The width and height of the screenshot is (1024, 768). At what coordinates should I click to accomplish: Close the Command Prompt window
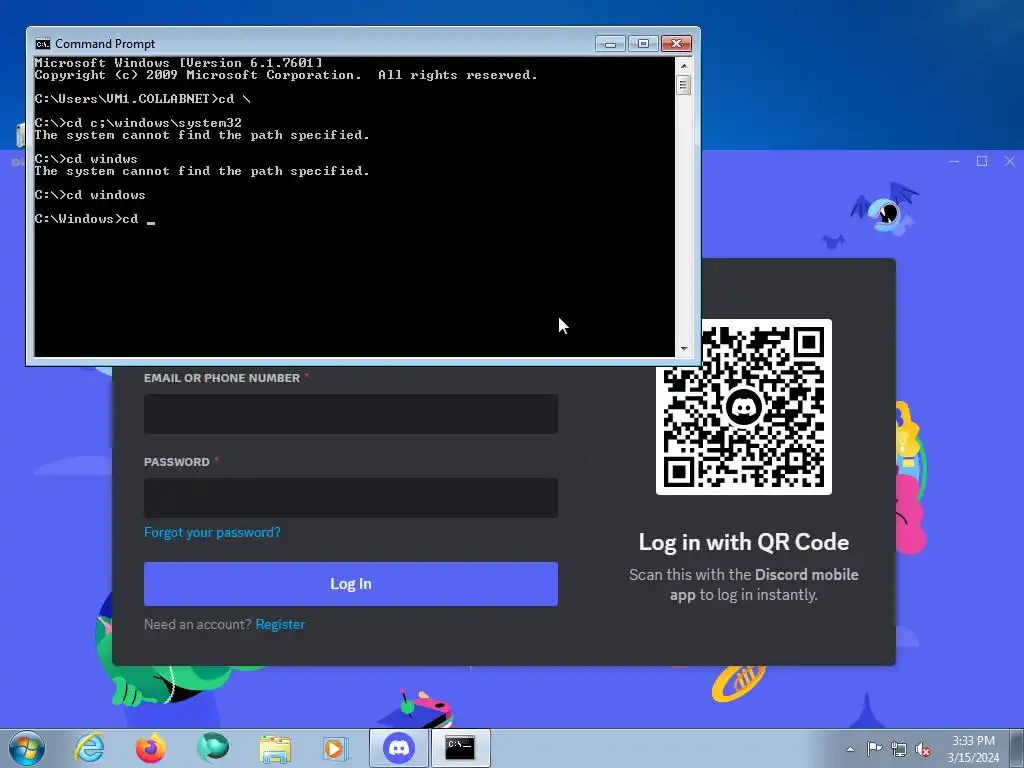pyautogui.click(x=677, y=44)
